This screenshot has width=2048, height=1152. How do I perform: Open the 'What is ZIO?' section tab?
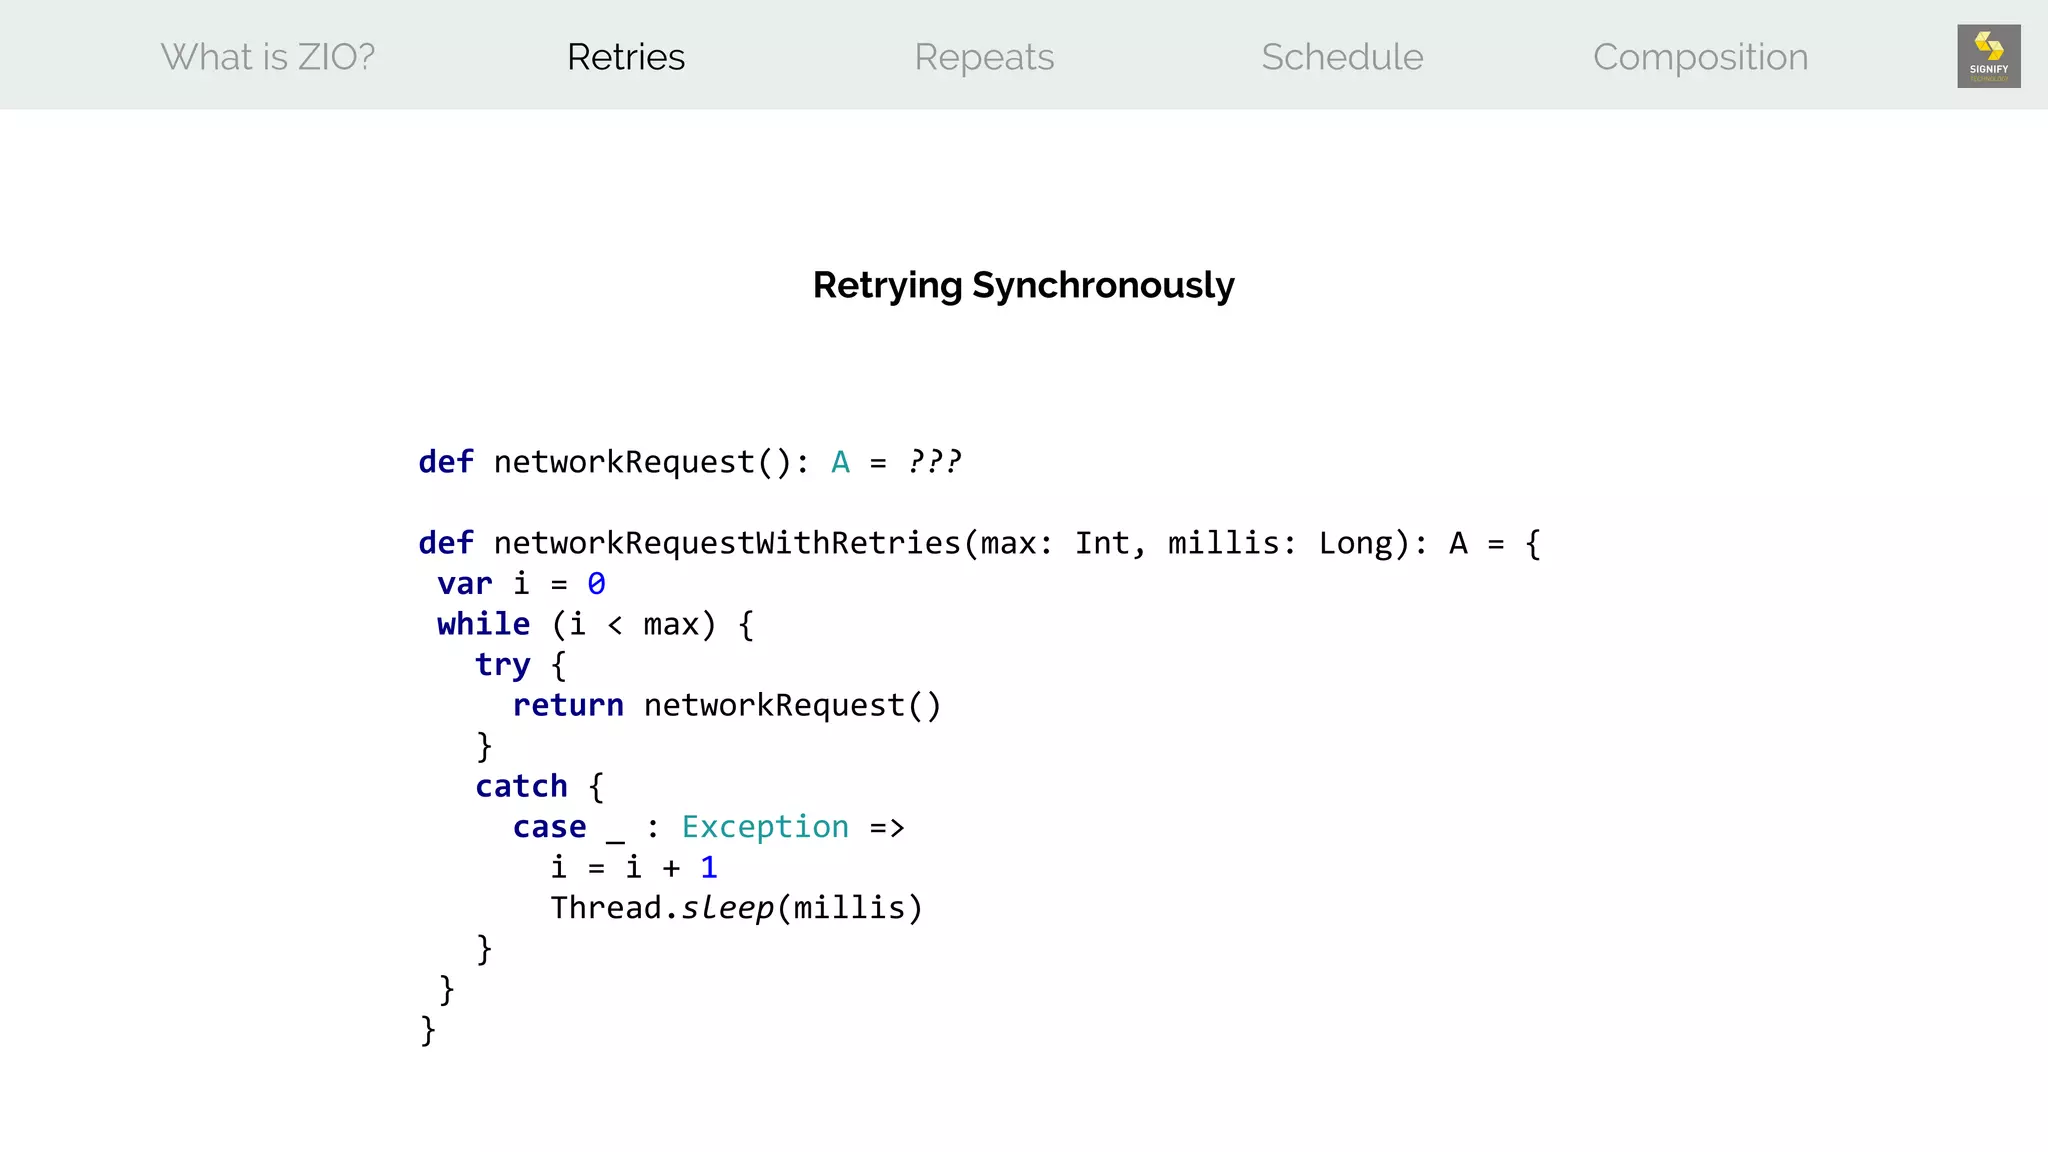(x=268, y=57)
